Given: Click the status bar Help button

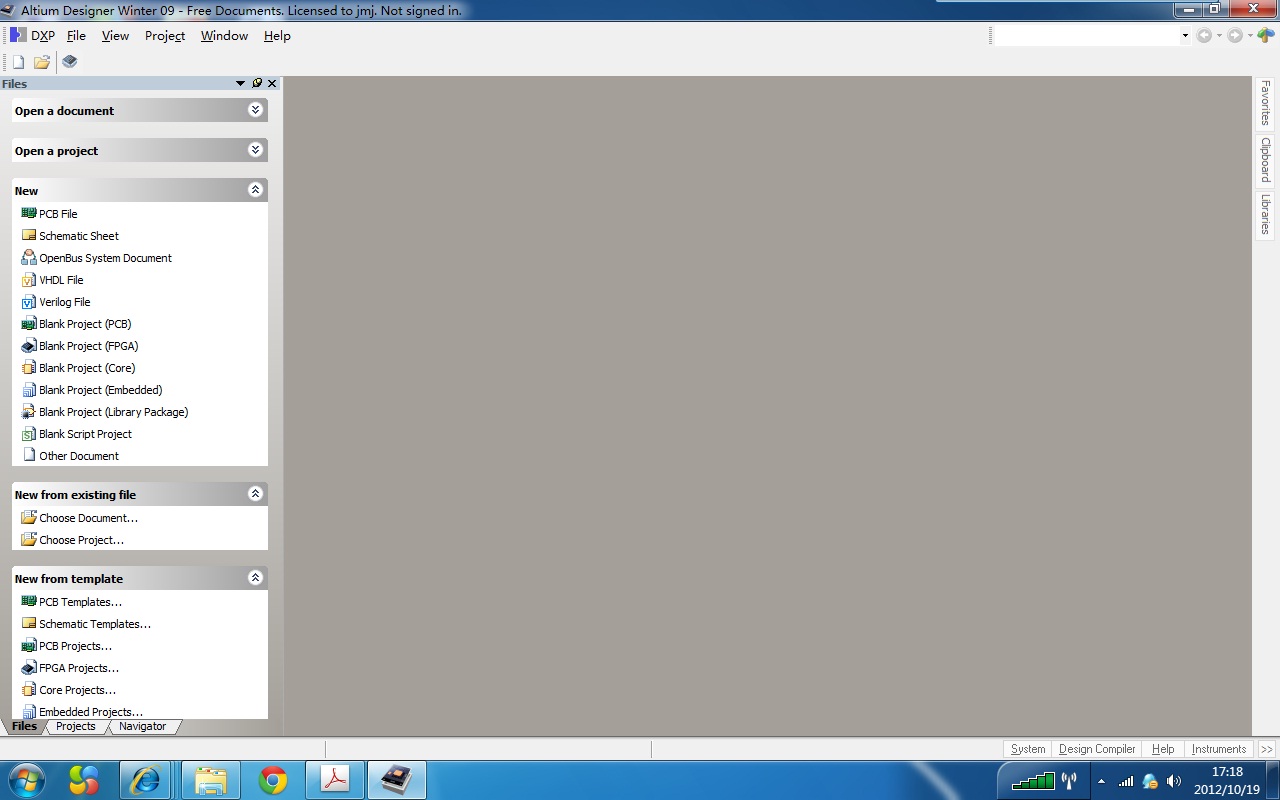Looking at the screenshot, I should pos(1163,749).
